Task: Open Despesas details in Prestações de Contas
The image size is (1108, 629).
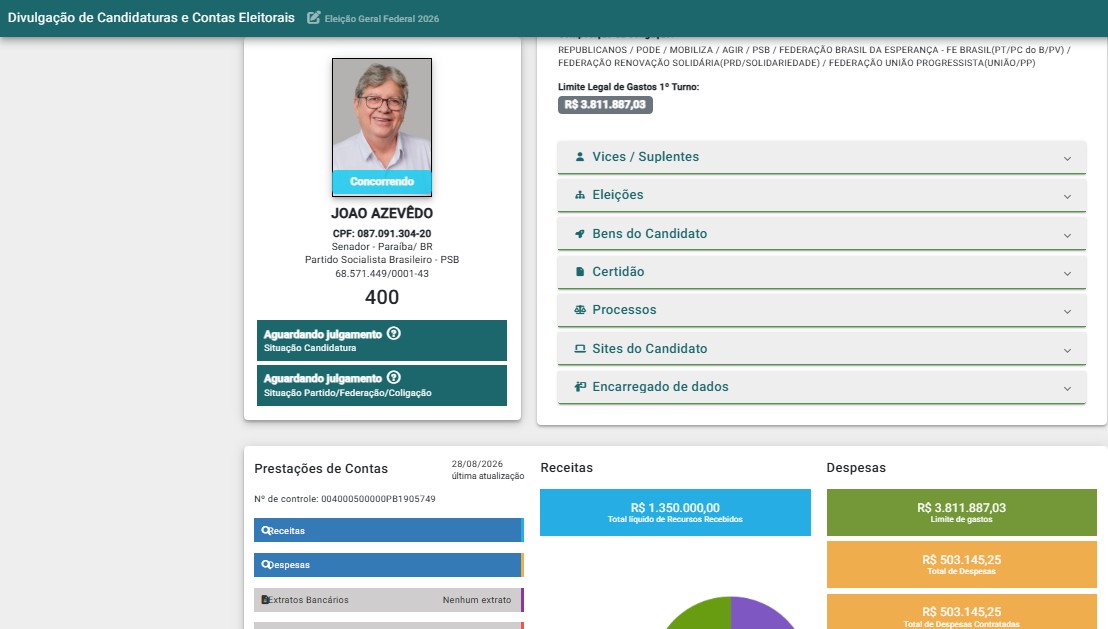Action: (x=389, y=565)
